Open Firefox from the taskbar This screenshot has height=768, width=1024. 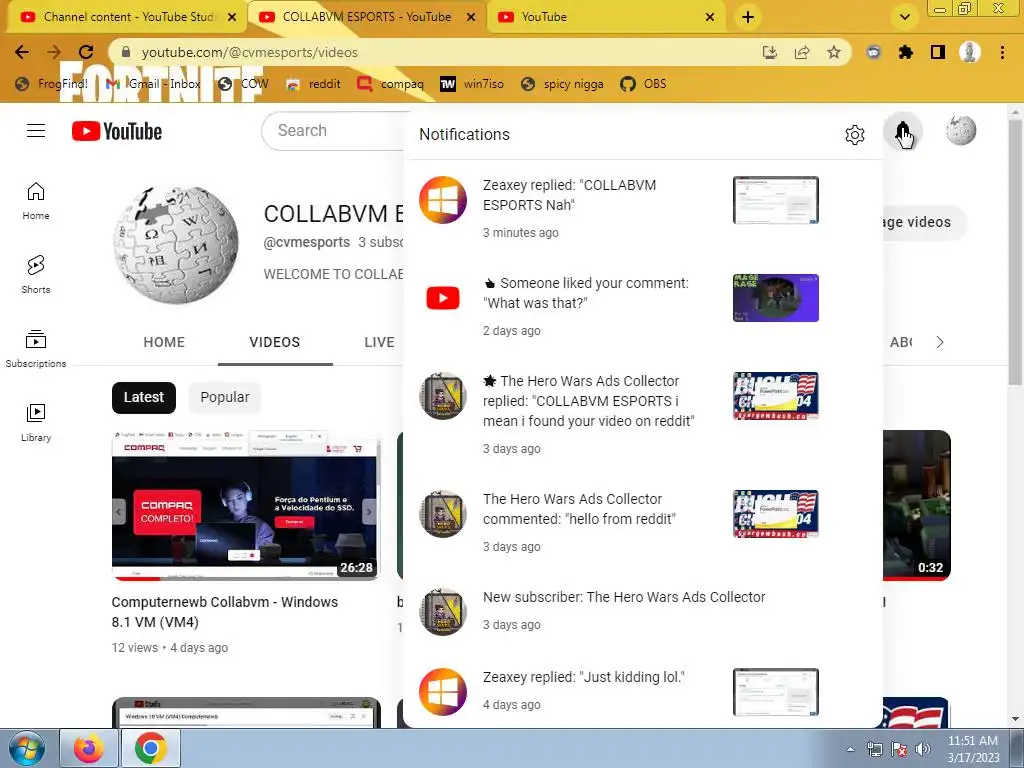pos(89,748)
